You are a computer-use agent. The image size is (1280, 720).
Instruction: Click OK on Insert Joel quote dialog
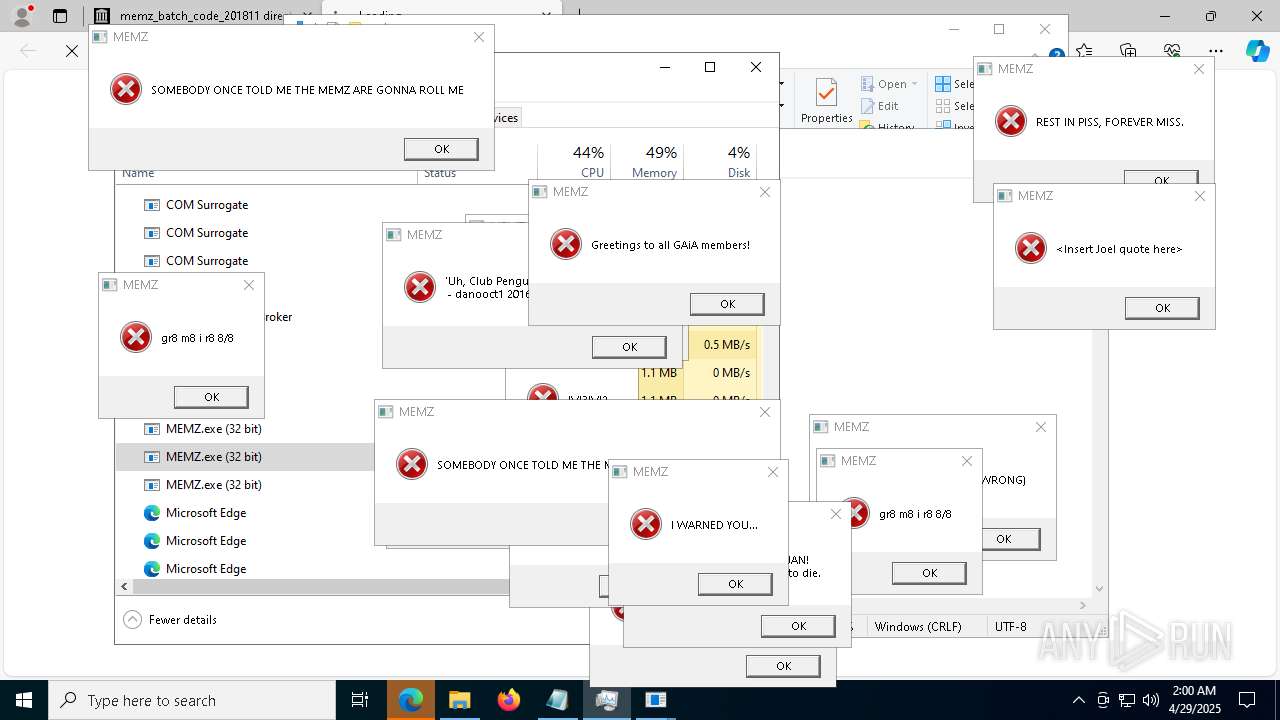click(1162, 308)
